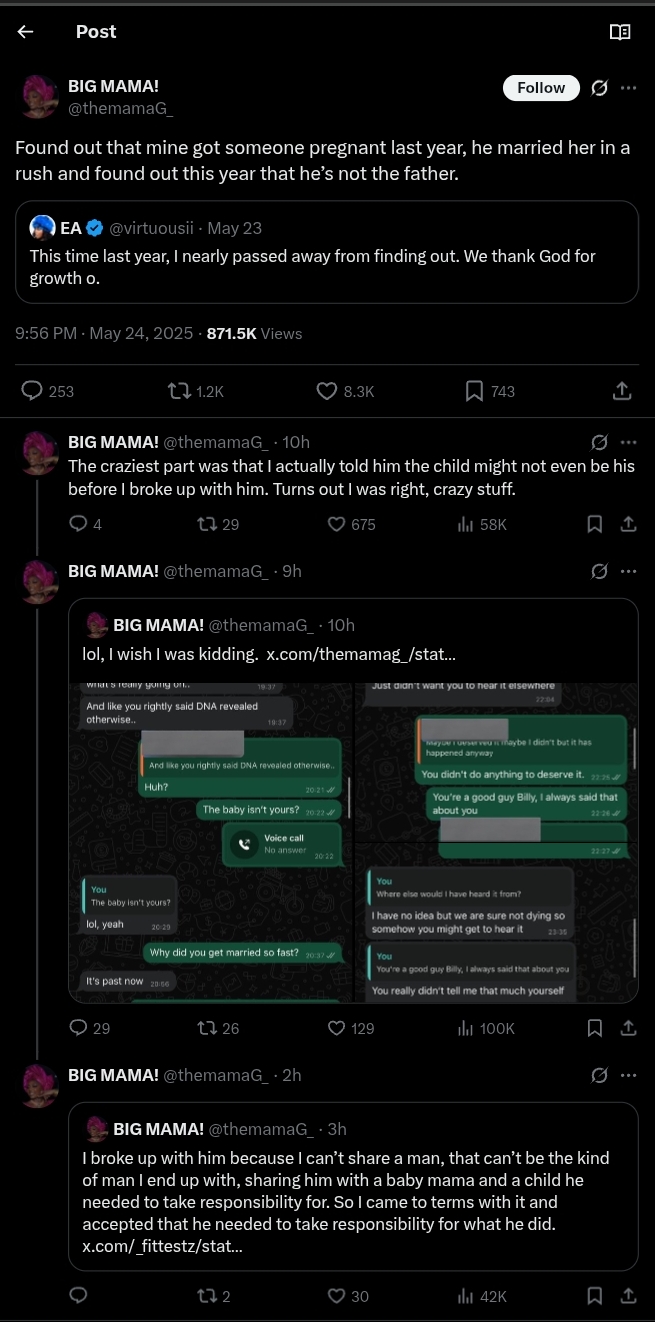This screenshot has width=655, height=1322.
Task: Open Grok icon on main post
Action: pyautogui.click(x=599, y=88)
